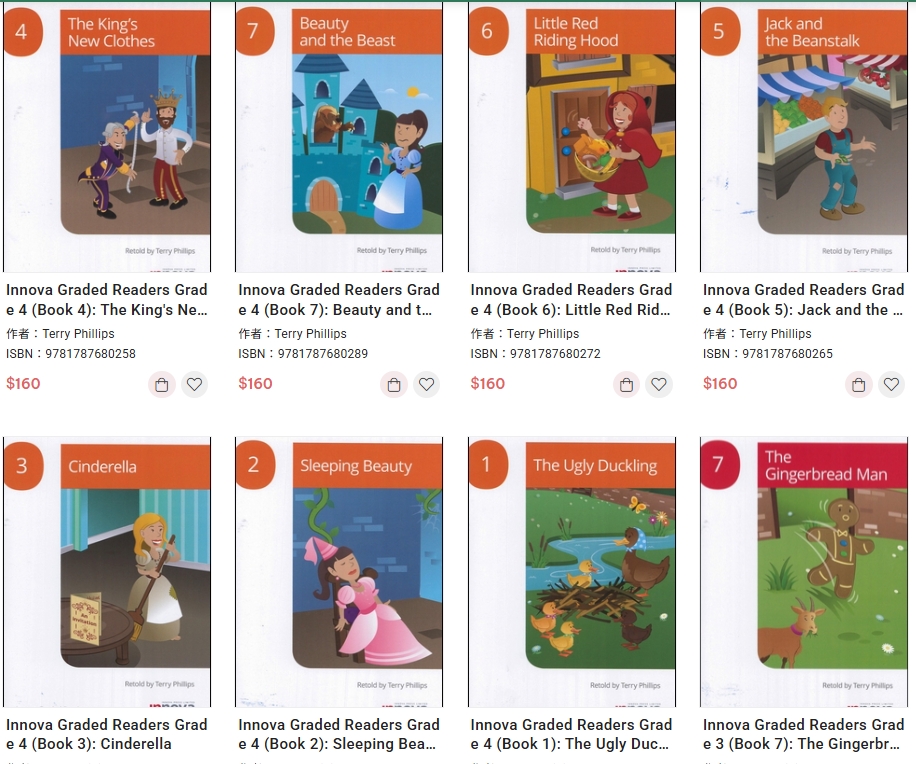Add Beauty and the Beast to shopping bag
916x764 pixels.
pyautogui.click(x=394, y=385)
